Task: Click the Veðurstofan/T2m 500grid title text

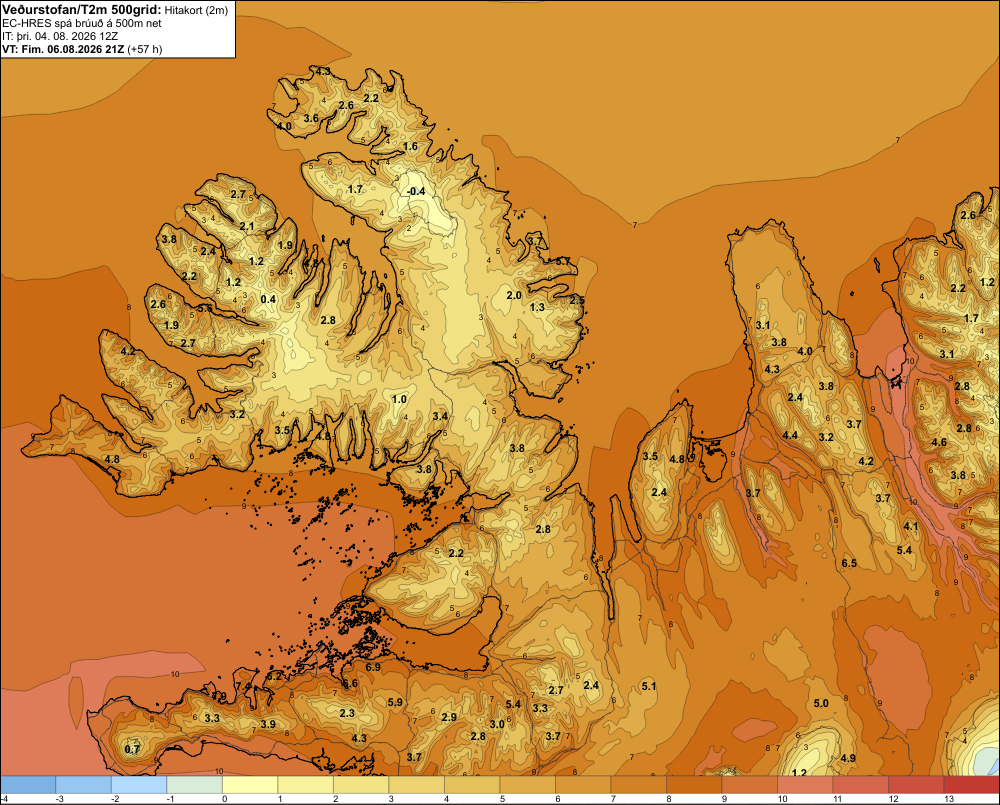Action: pyautogui.click(x=81, y=10)
